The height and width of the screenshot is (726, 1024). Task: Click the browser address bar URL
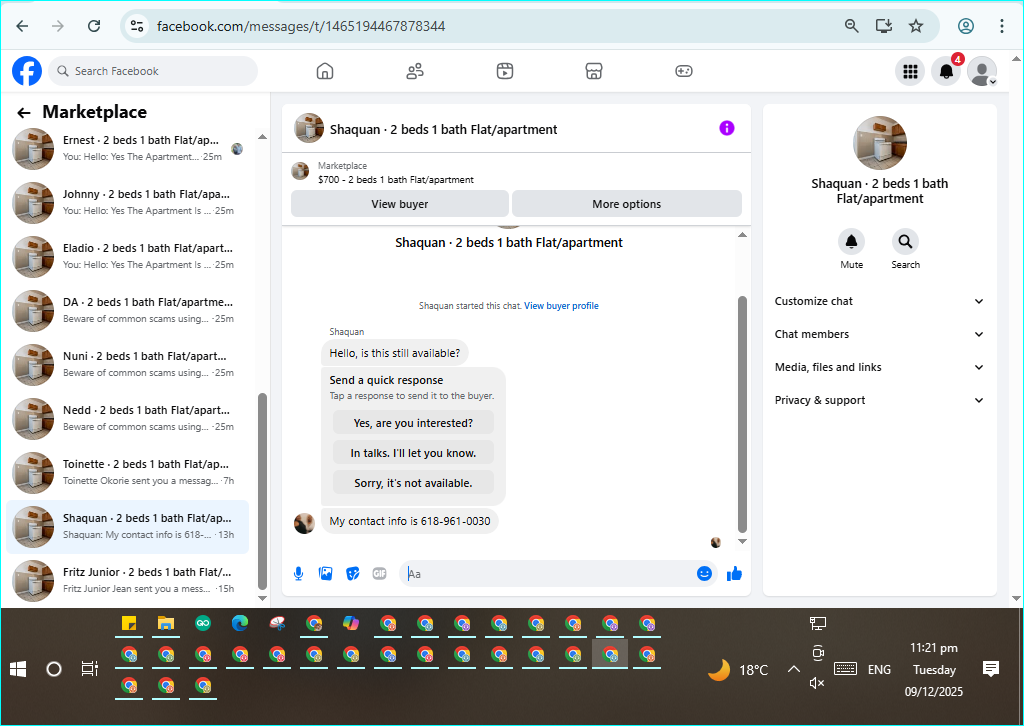301,26
